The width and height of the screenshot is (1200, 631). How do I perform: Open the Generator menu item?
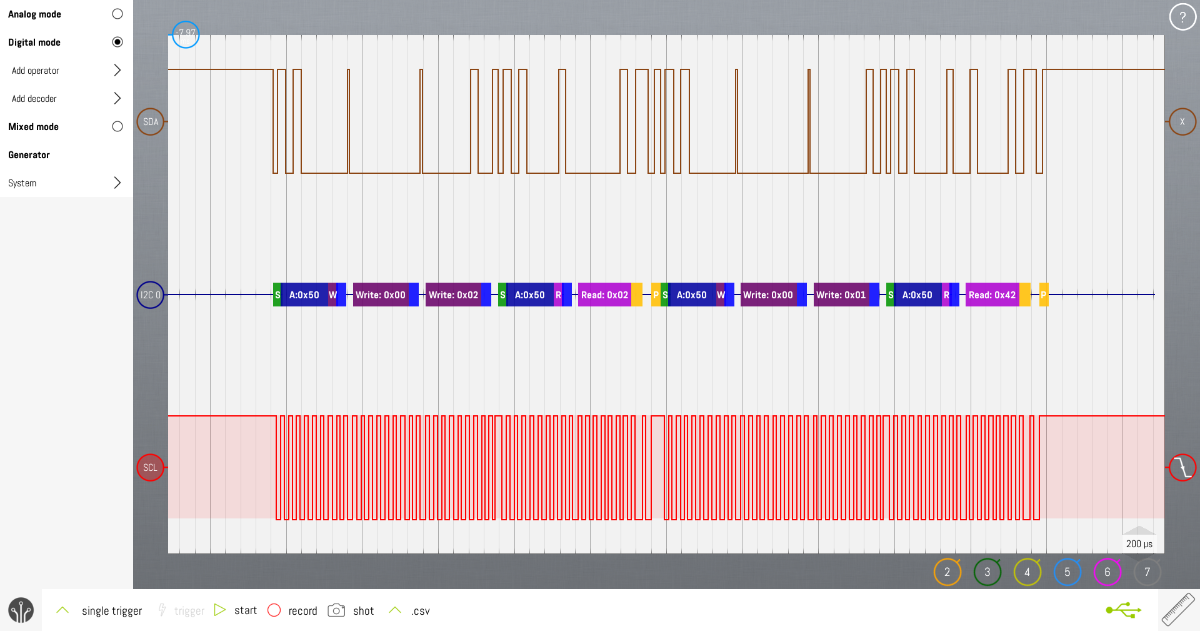point(29,155)
